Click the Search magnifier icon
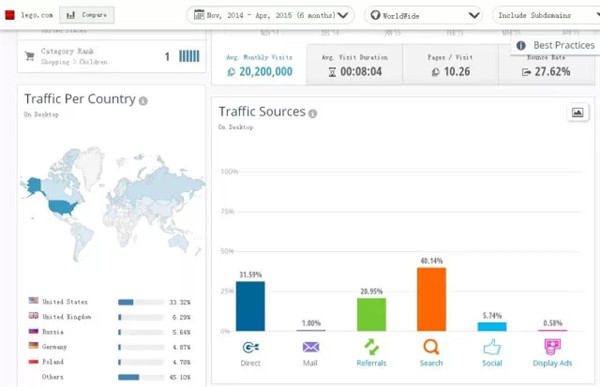Screen dimensions: 600x387 [431, 347]
